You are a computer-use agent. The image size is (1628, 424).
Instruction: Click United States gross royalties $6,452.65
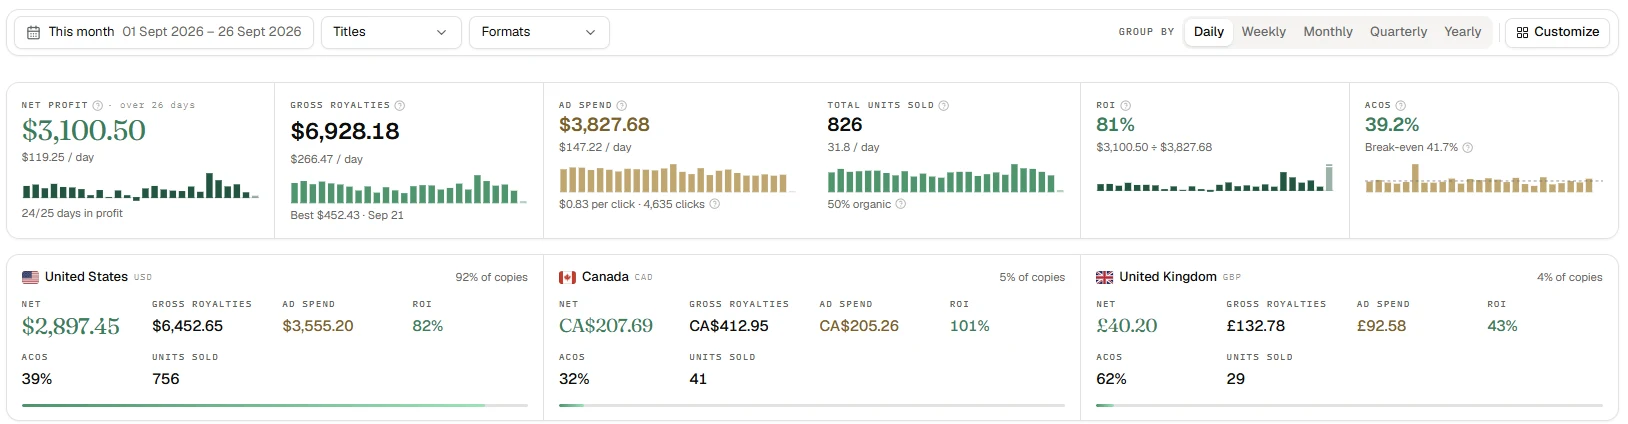(x=188, y=326)
